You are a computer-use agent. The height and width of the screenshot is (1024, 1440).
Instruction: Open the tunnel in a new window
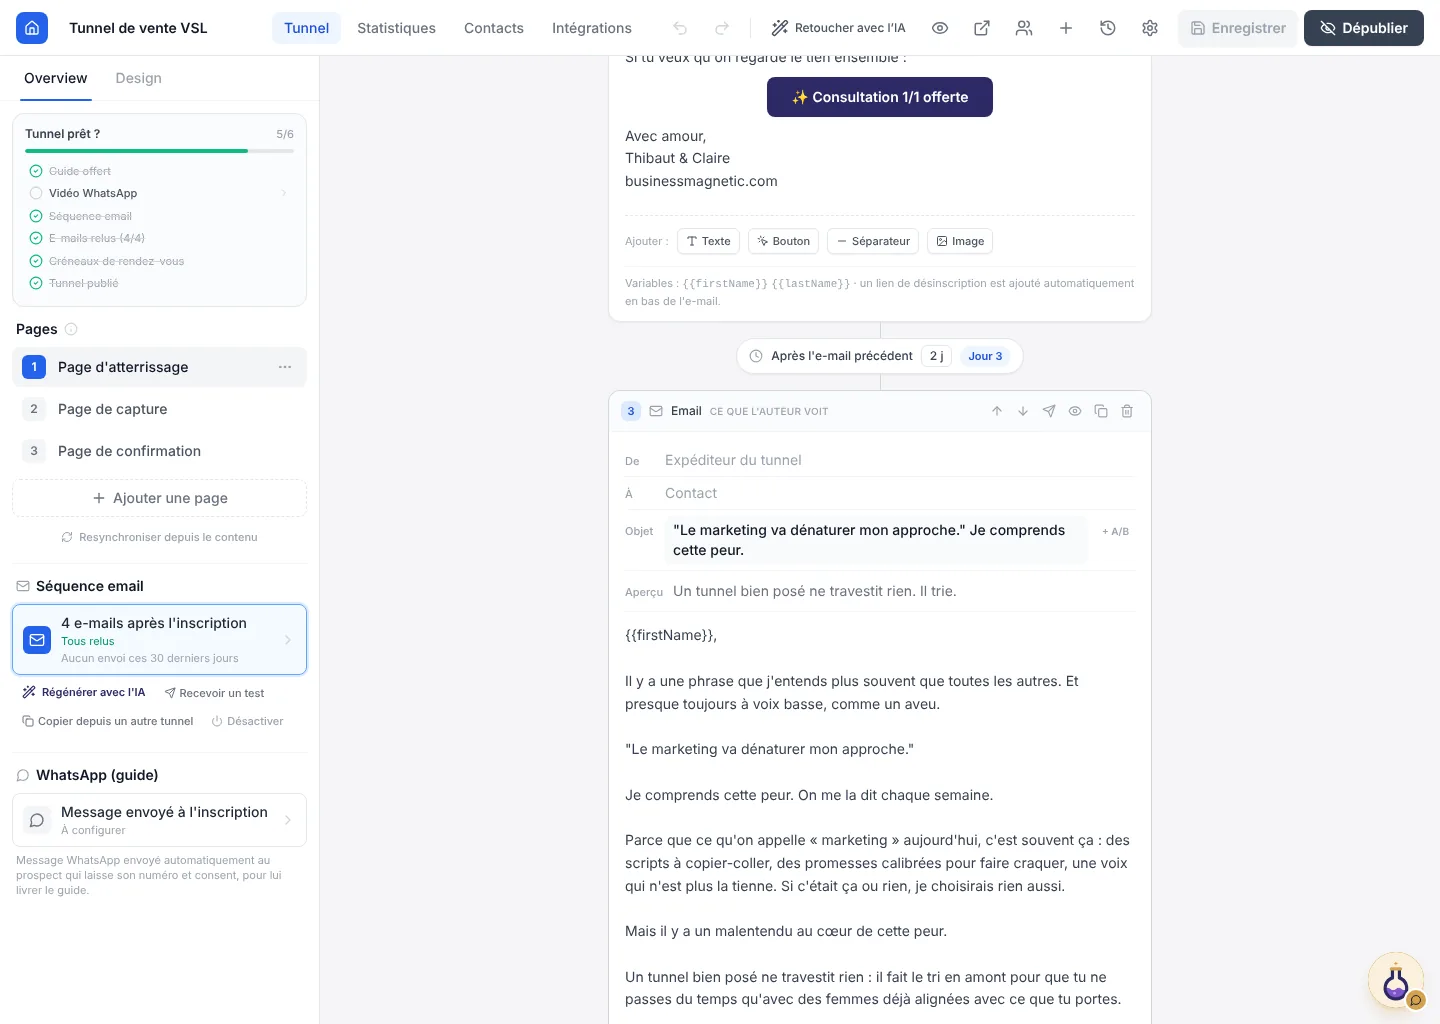click(x=982, y=28)
